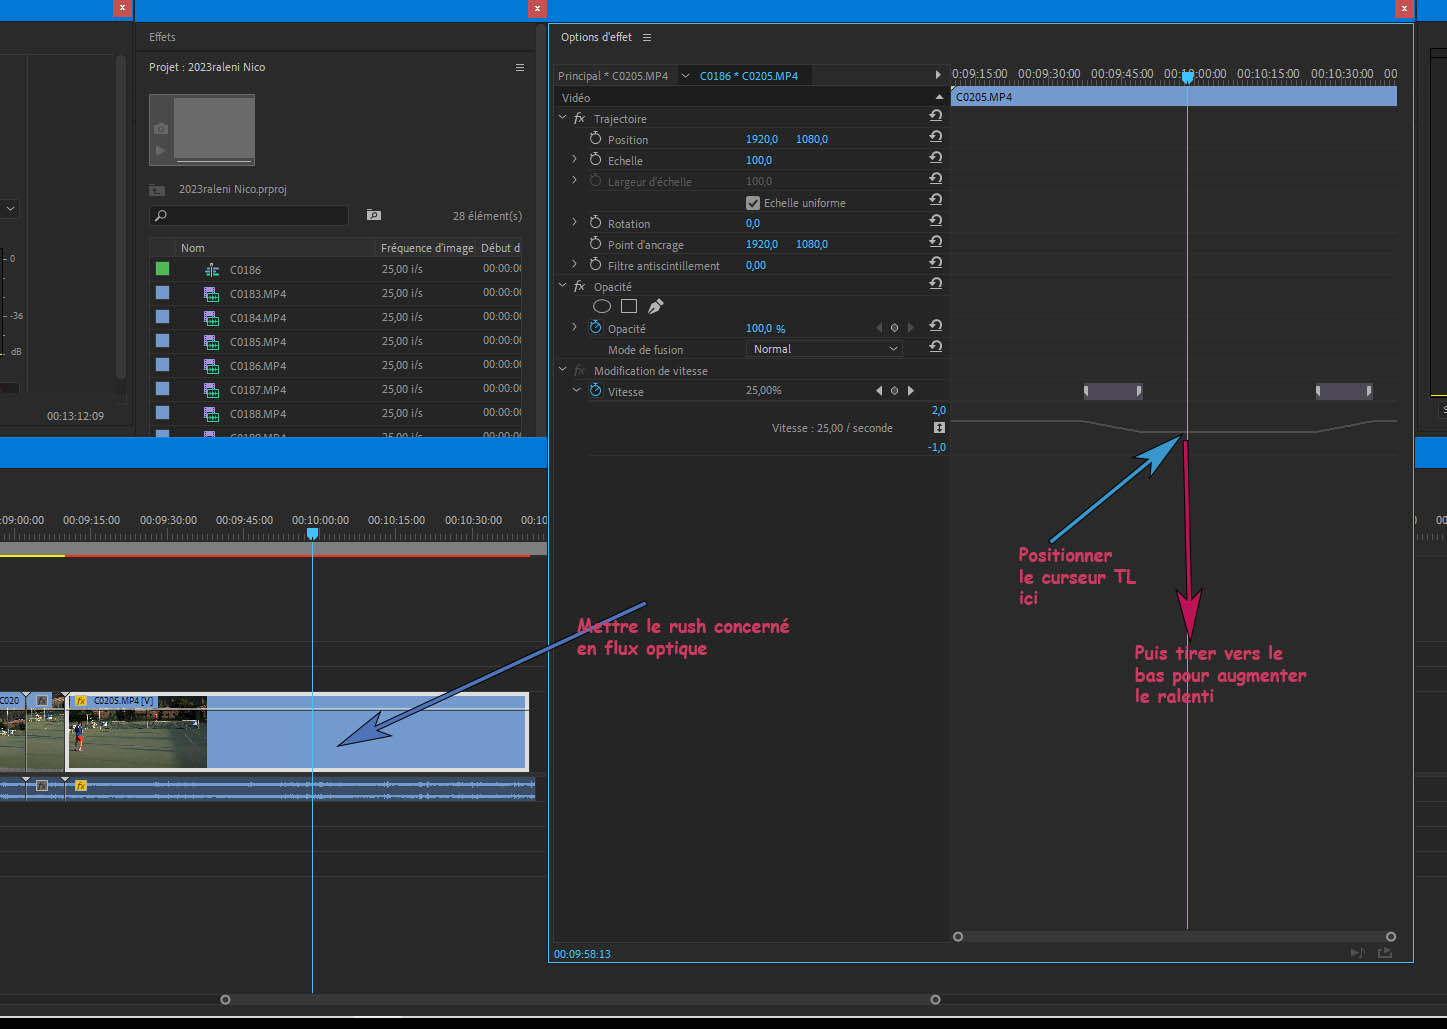Add a keyframe for Vitesse
The width and height of the screenshot is (1447, 1029).
tap(894, 391)
